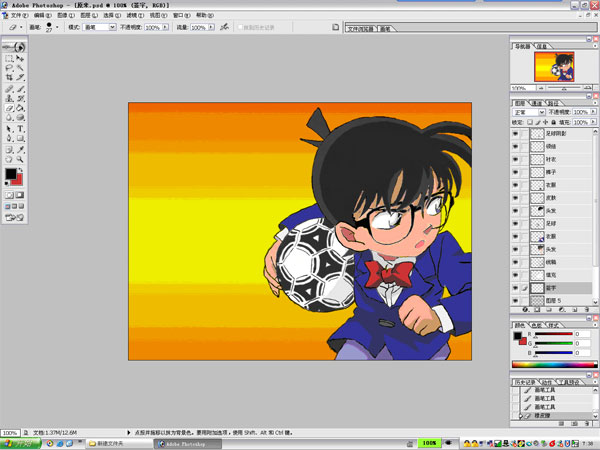Click delete layer trash icon
Screen dimensions: 600x450
[587, 310]
